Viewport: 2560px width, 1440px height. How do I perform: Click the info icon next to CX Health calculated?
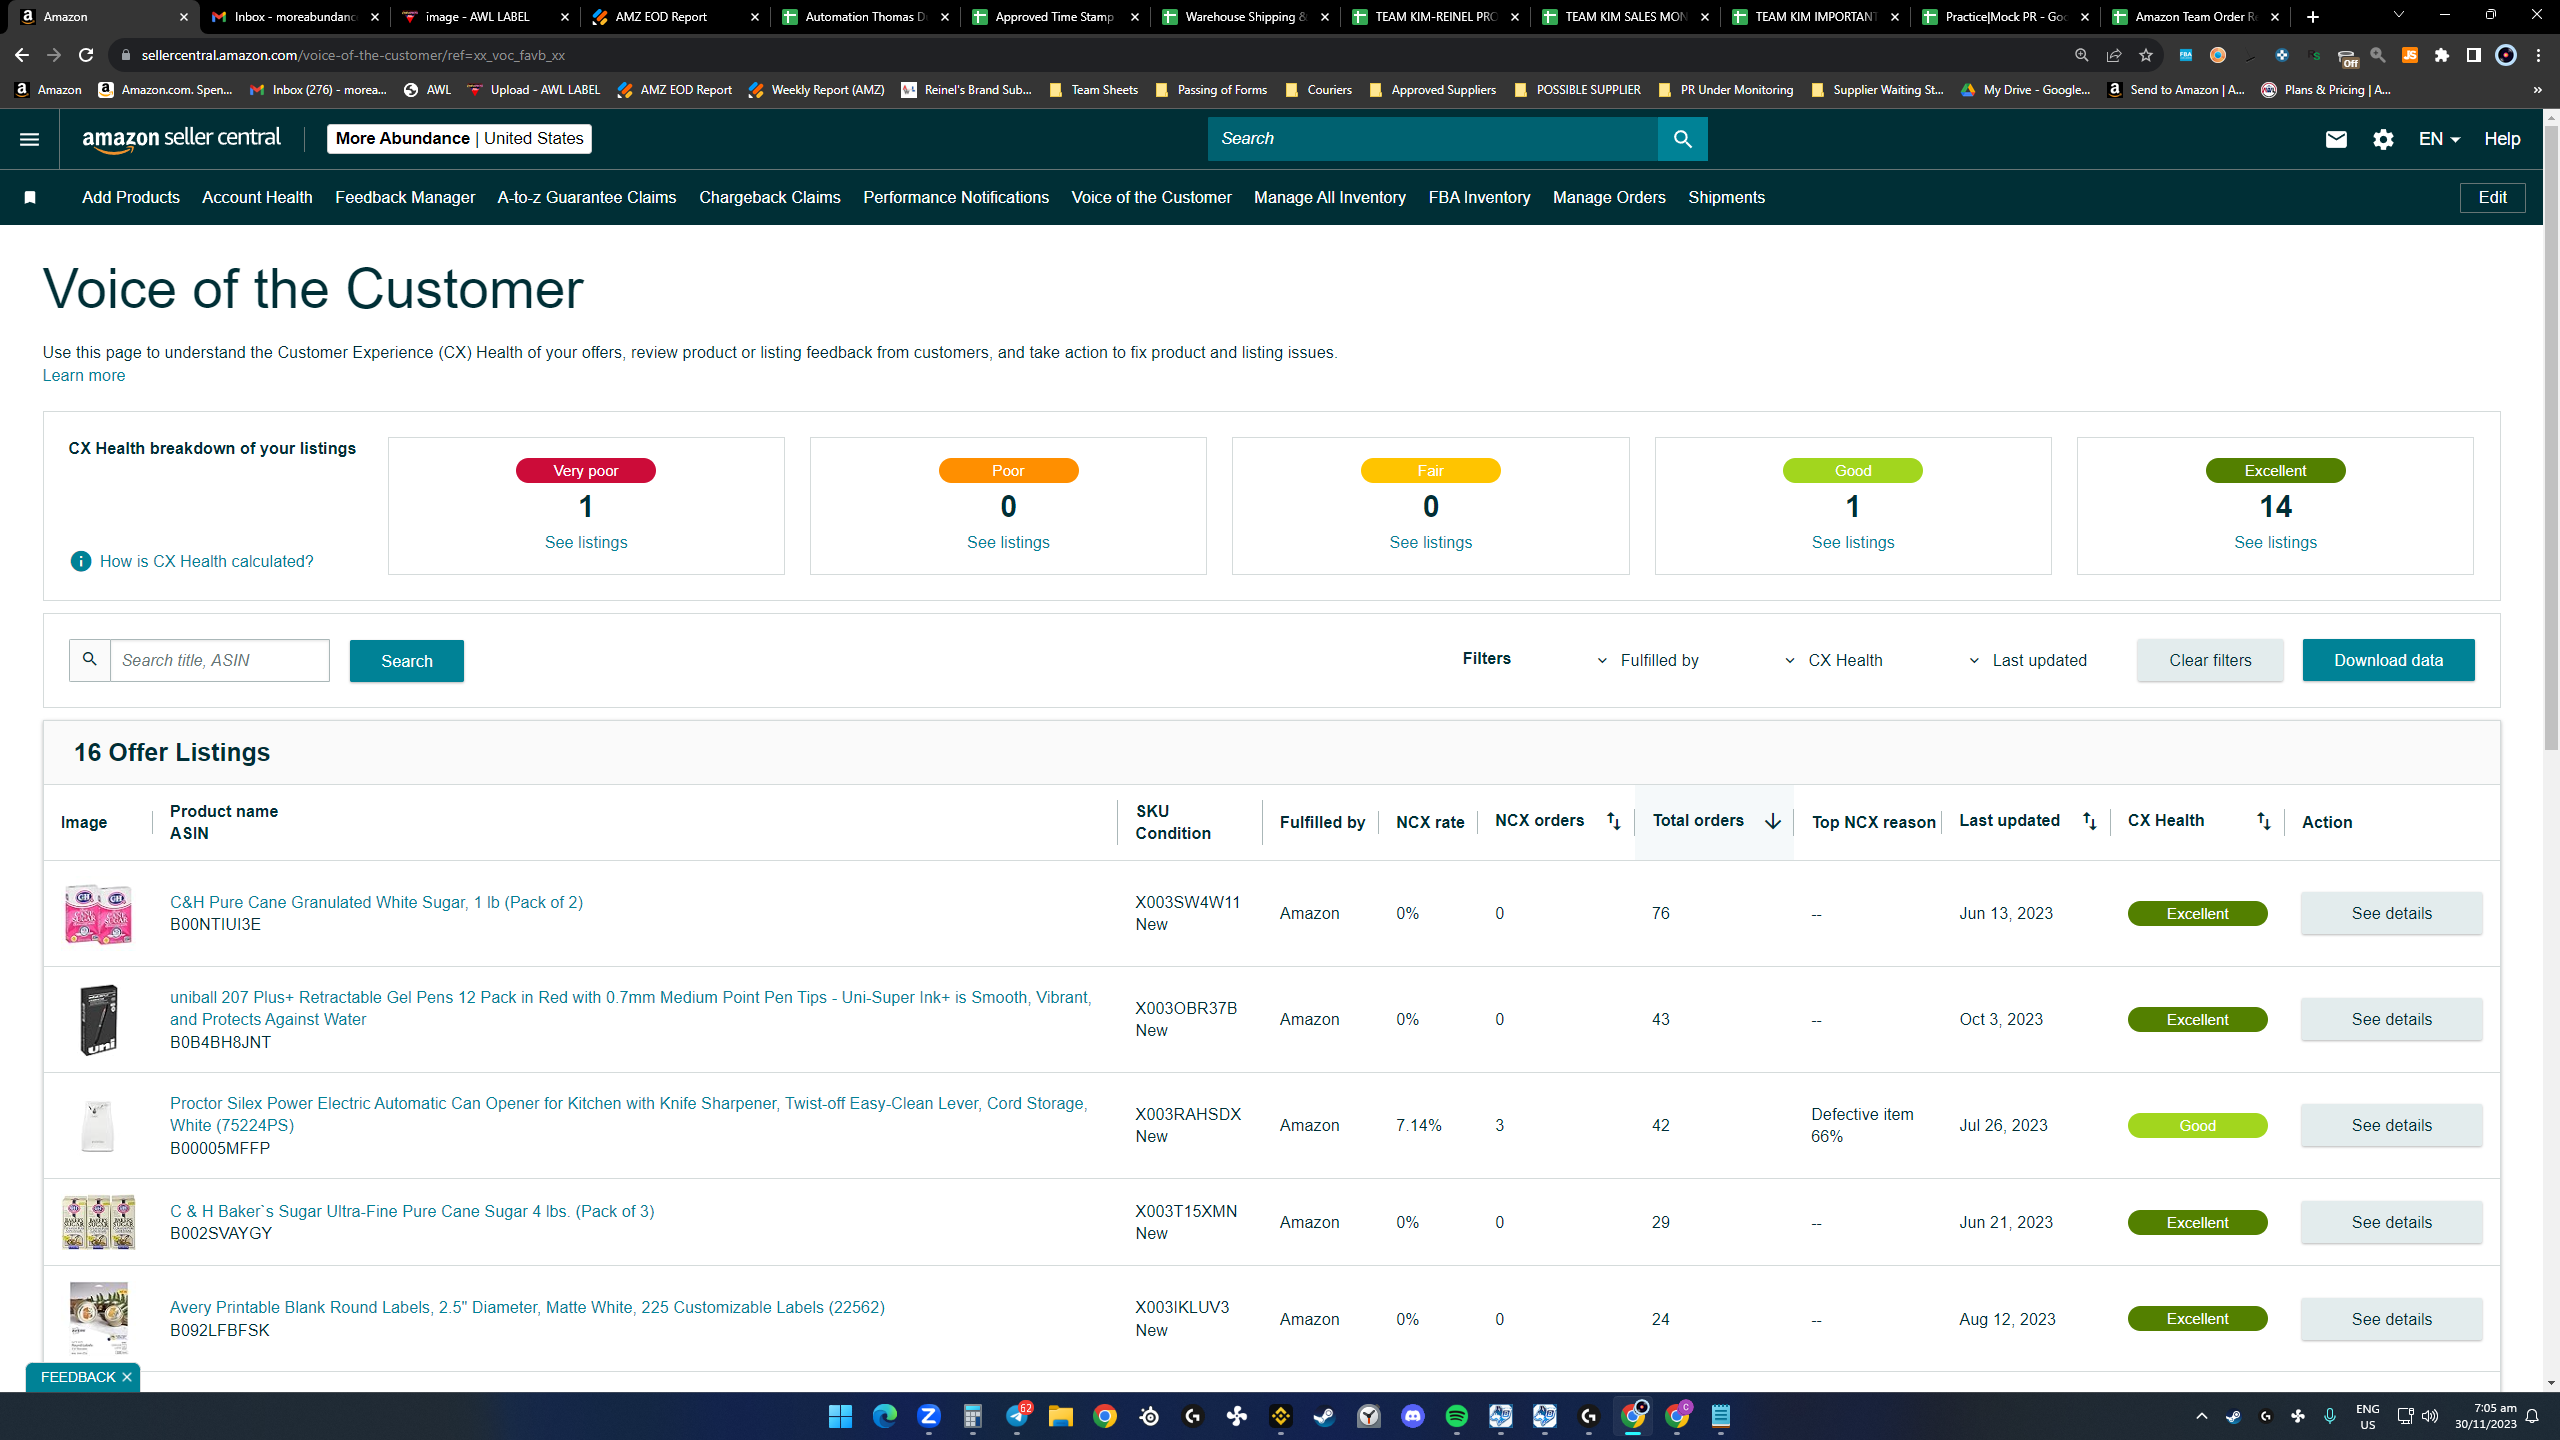pyautogui.click(x=81, y=561)
